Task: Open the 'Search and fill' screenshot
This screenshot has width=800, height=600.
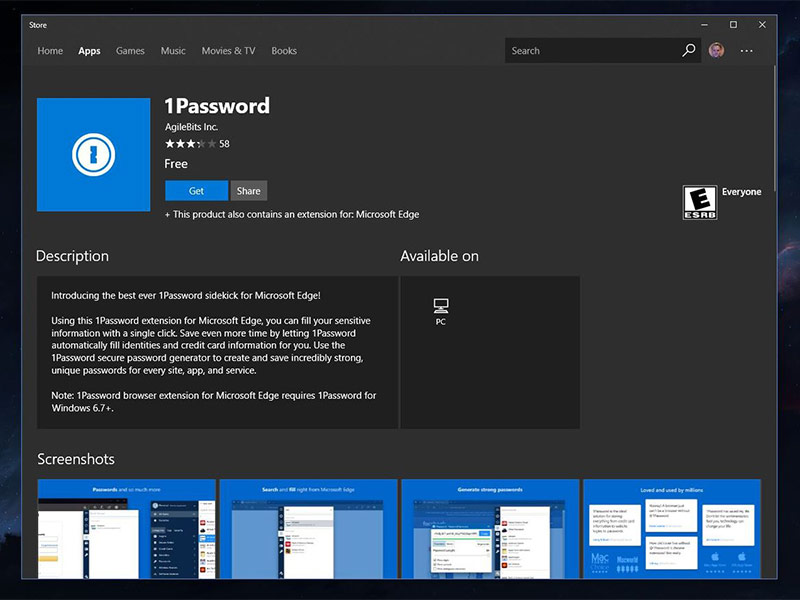Action: pyautogui.click(x=308, y=529)
